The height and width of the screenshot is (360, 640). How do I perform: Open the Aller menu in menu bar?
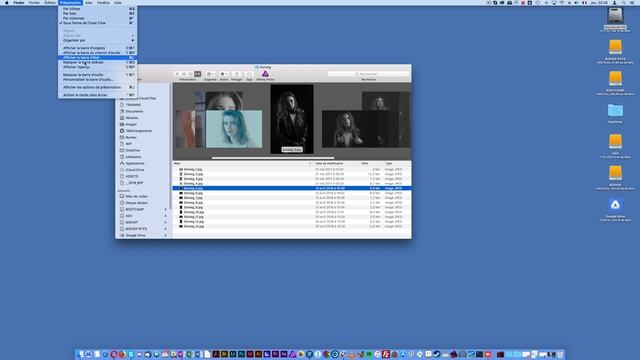pyautogui.click(x=89, y=2)
